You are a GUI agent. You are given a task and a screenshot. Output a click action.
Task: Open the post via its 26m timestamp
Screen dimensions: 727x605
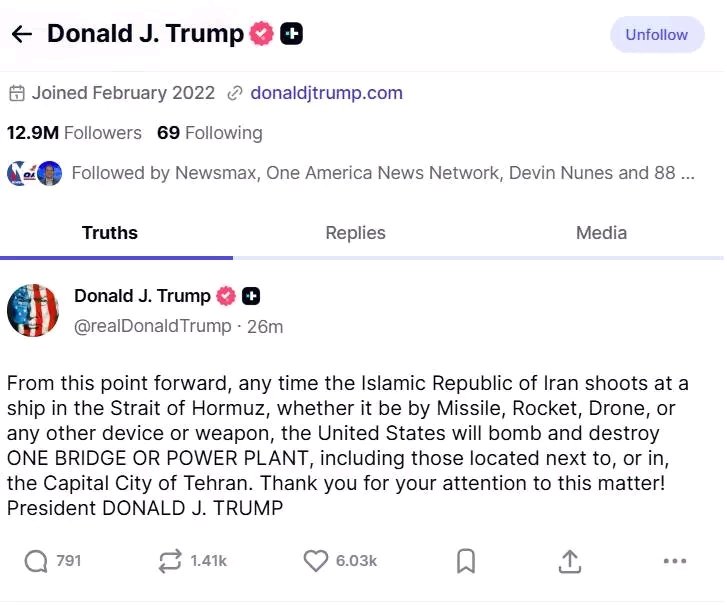(265, 327)
